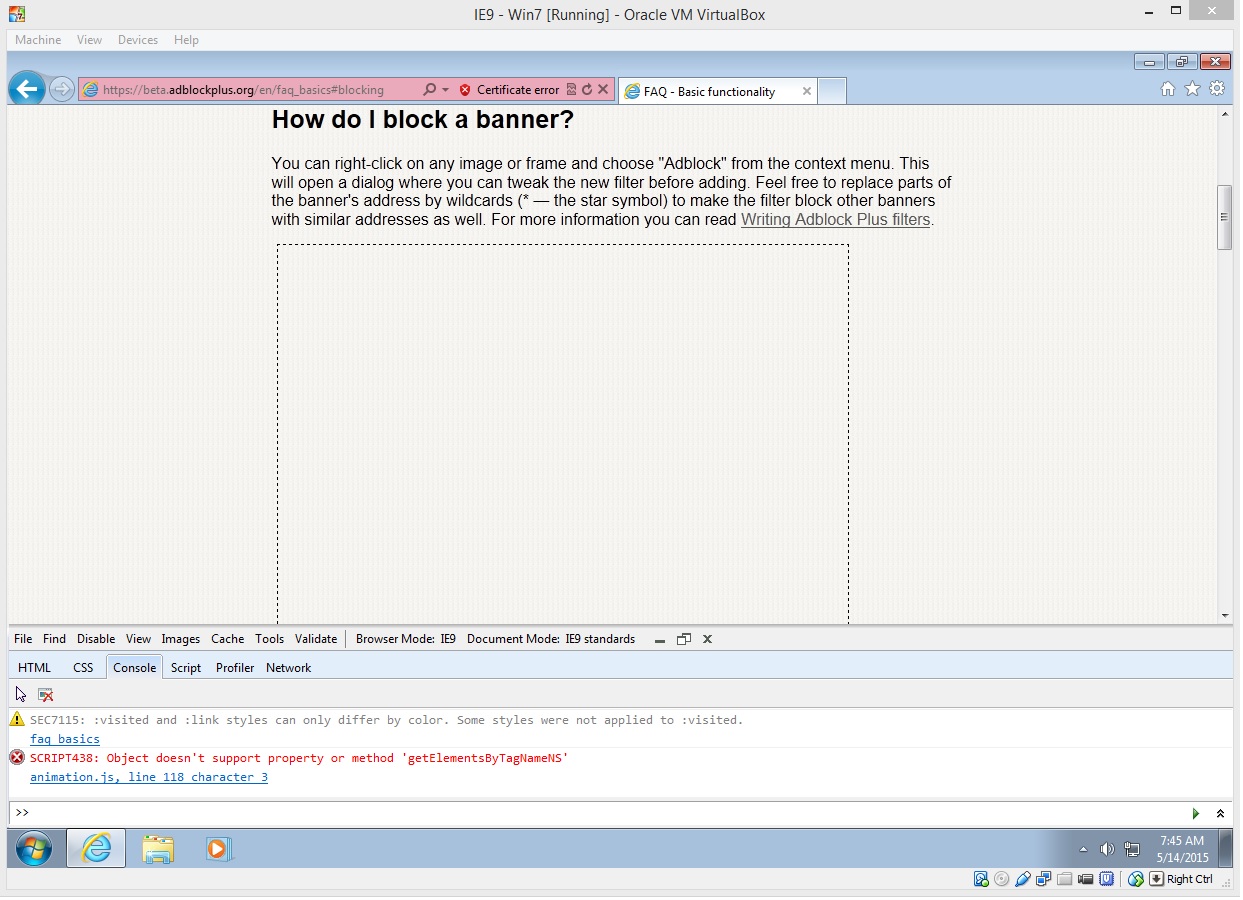Launch Windows Media Player from the taskbar
Viewport: 1243px width, 900px height.
[217, 849]
